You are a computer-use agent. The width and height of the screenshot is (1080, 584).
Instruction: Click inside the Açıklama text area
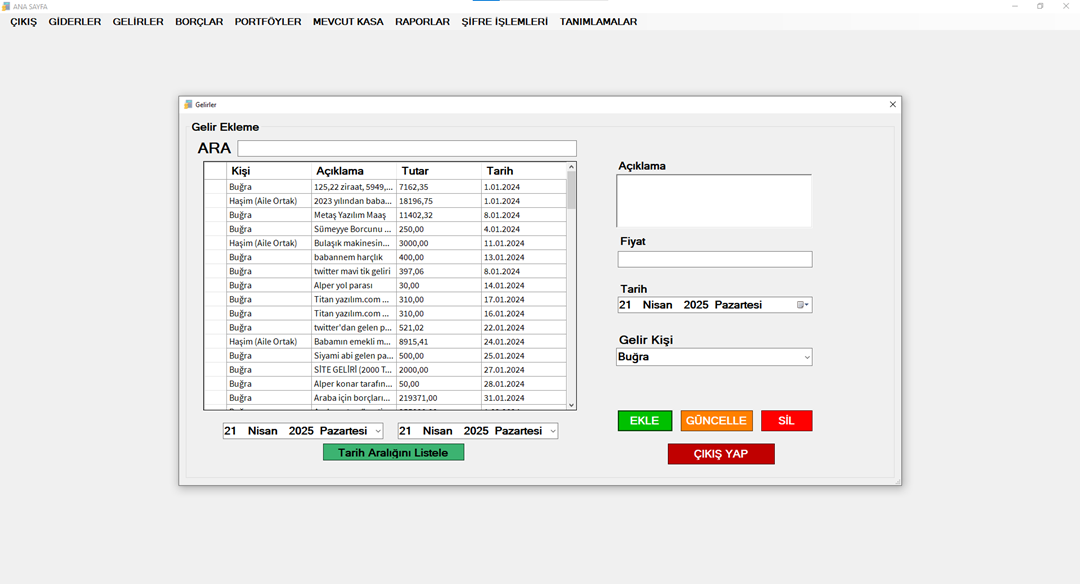pos(713,201)
